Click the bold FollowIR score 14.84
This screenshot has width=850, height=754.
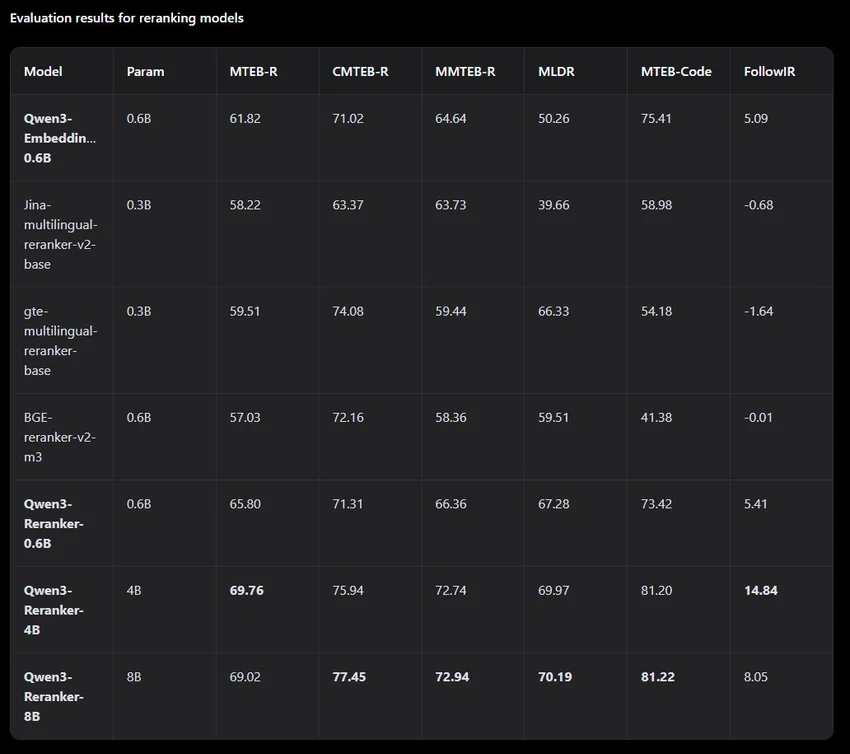click(761, 590)
